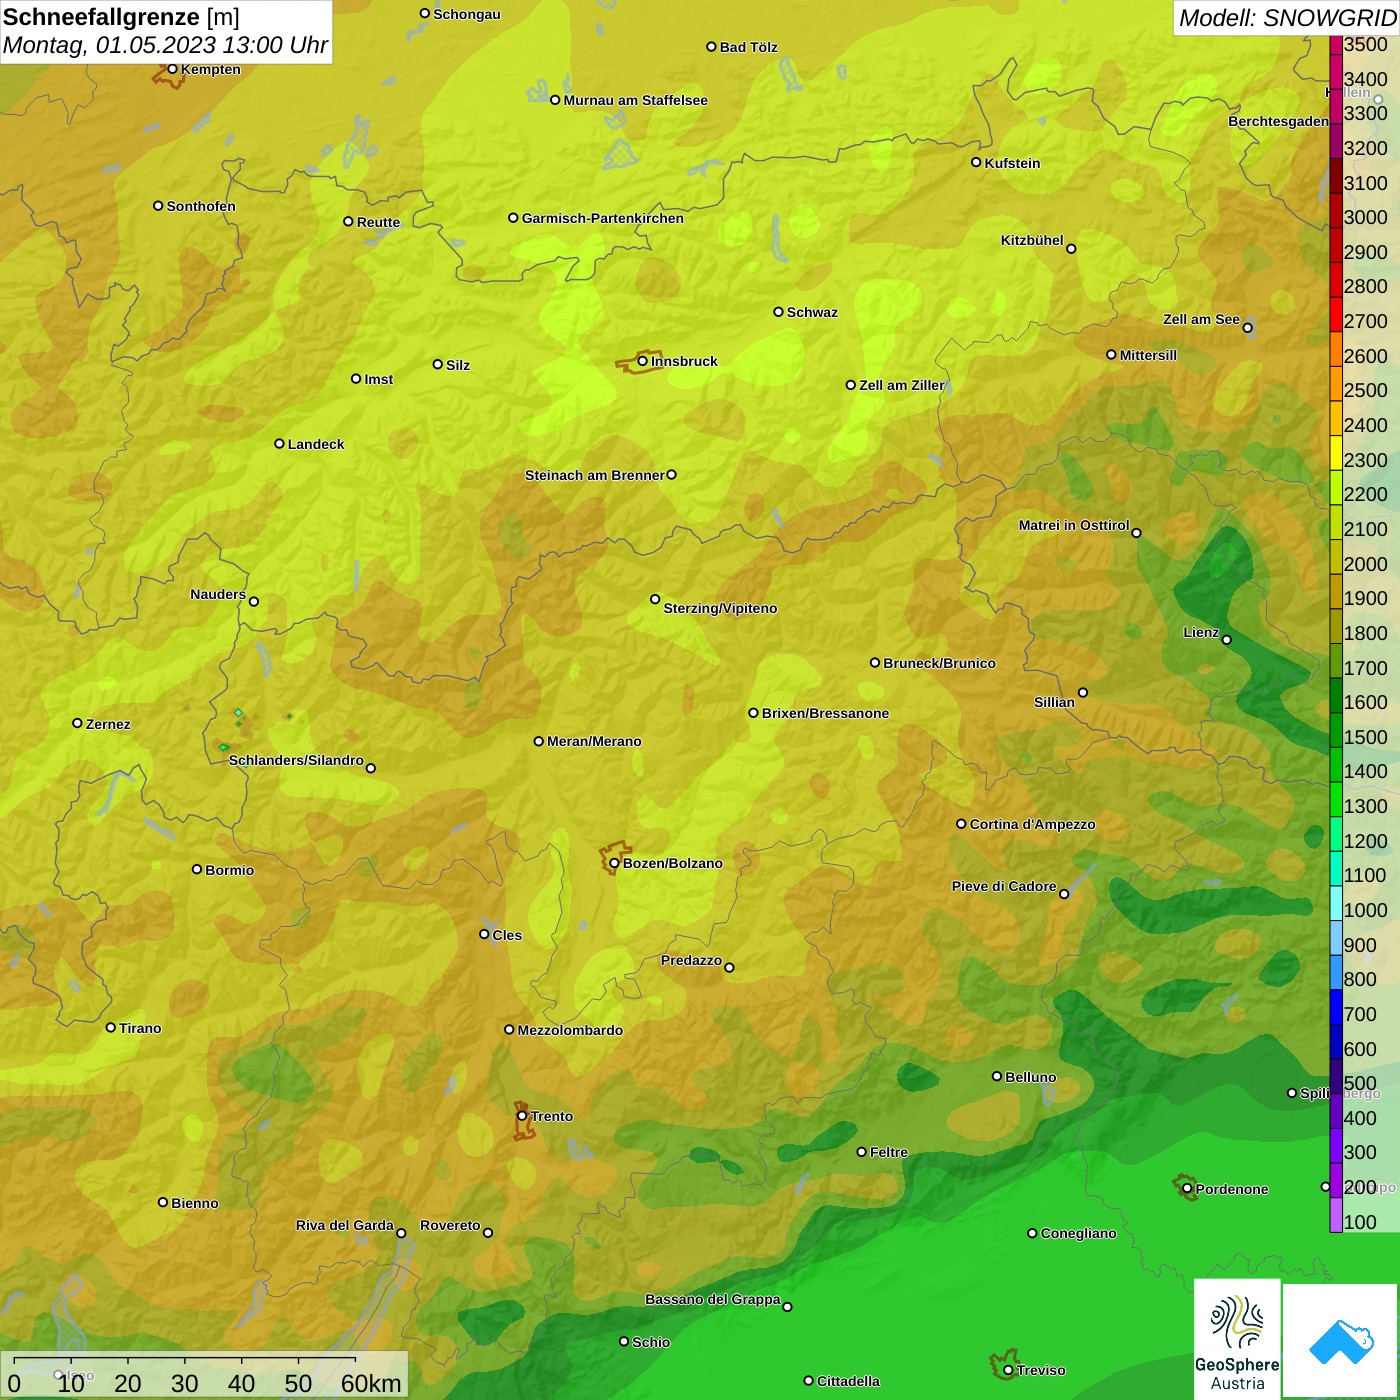Click the Riva del Garda label
Viewport: 1400px width, 1400px height.
click(344, 1225)
